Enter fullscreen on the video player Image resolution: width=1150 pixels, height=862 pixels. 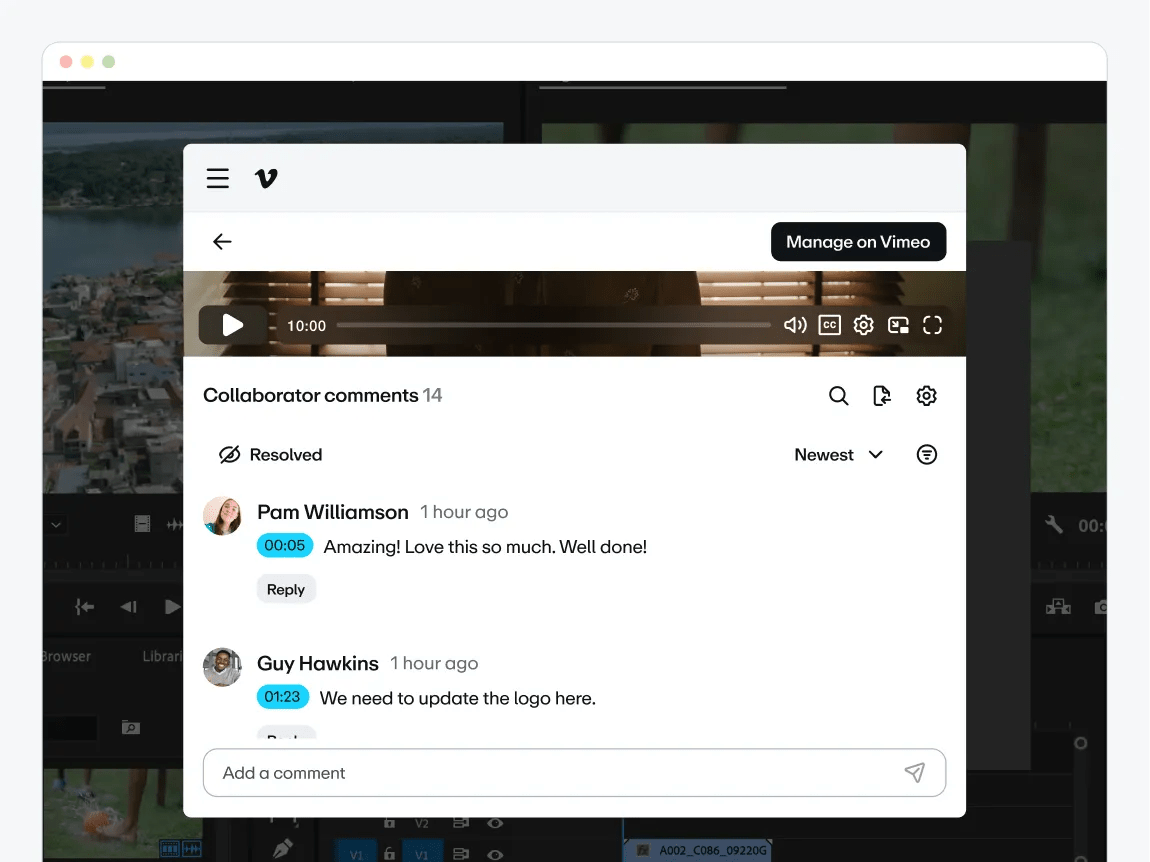click(x=932, y=325)
